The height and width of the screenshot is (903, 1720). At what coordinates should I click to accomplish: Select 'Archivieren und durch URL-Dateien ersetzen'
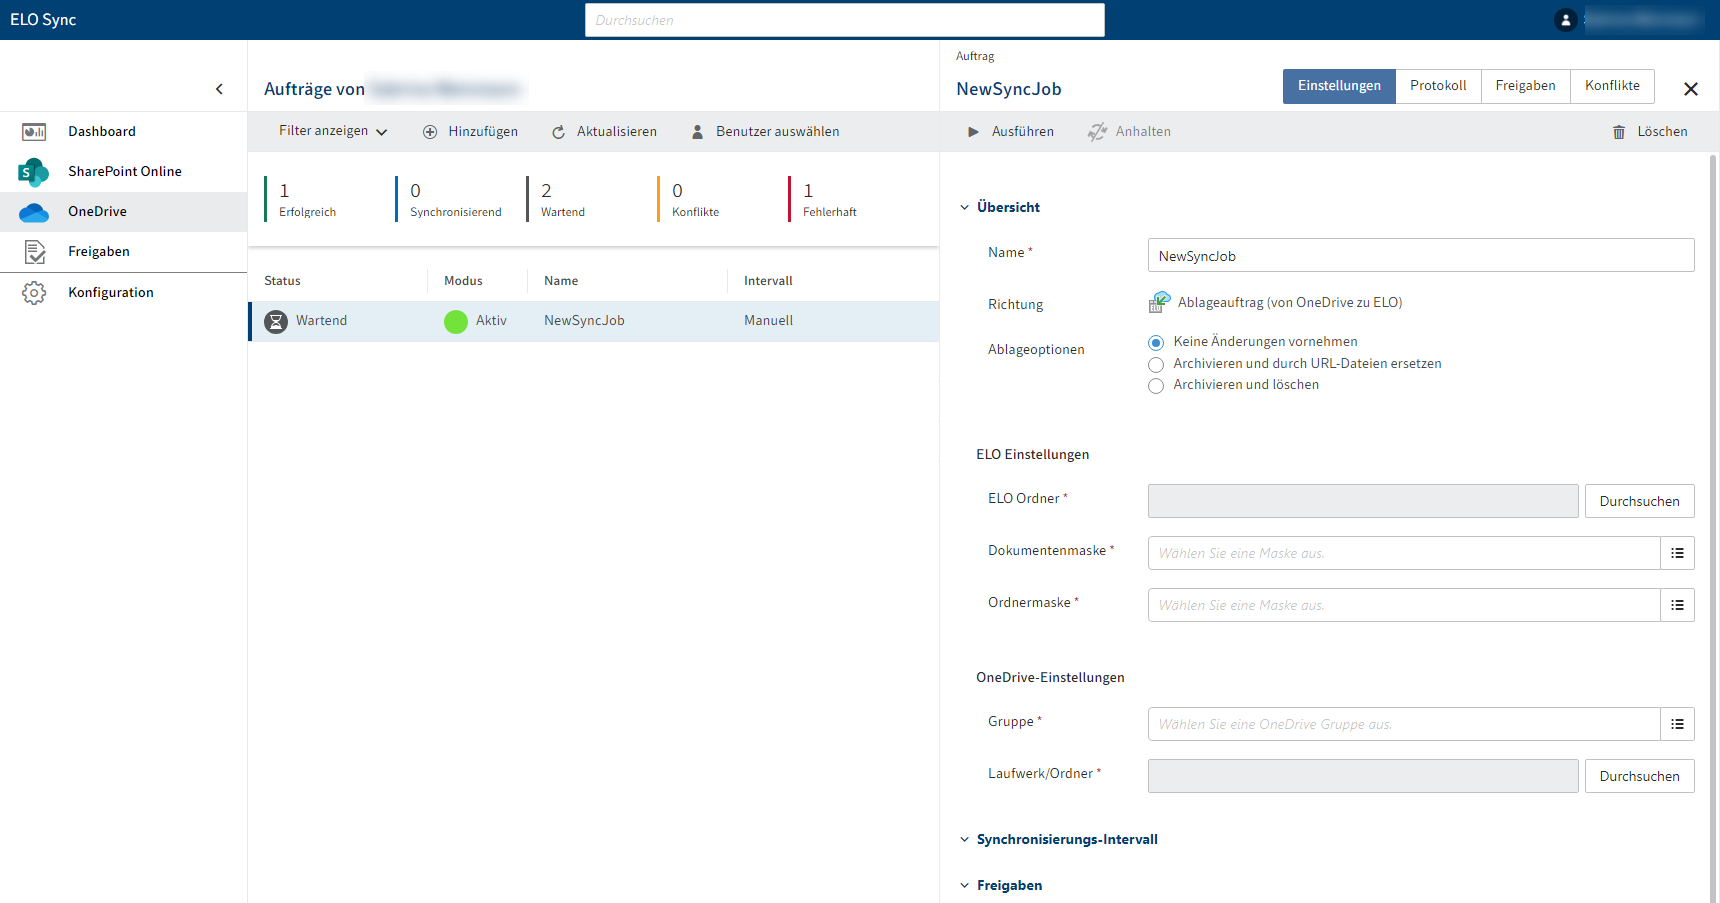coord(1156,364)
